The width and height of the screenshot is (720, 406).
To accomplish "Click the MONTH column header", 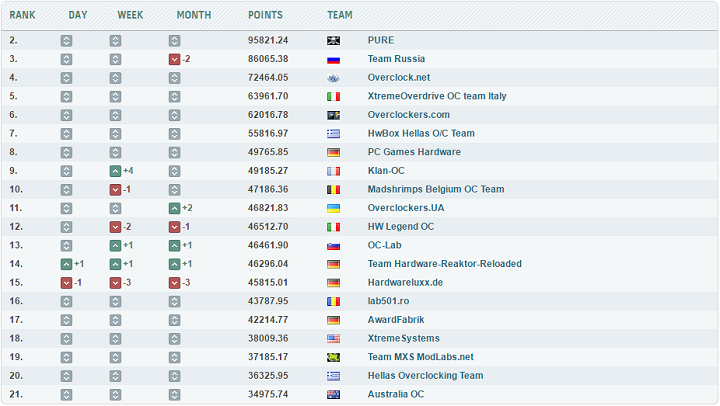I will coord(193,15).
